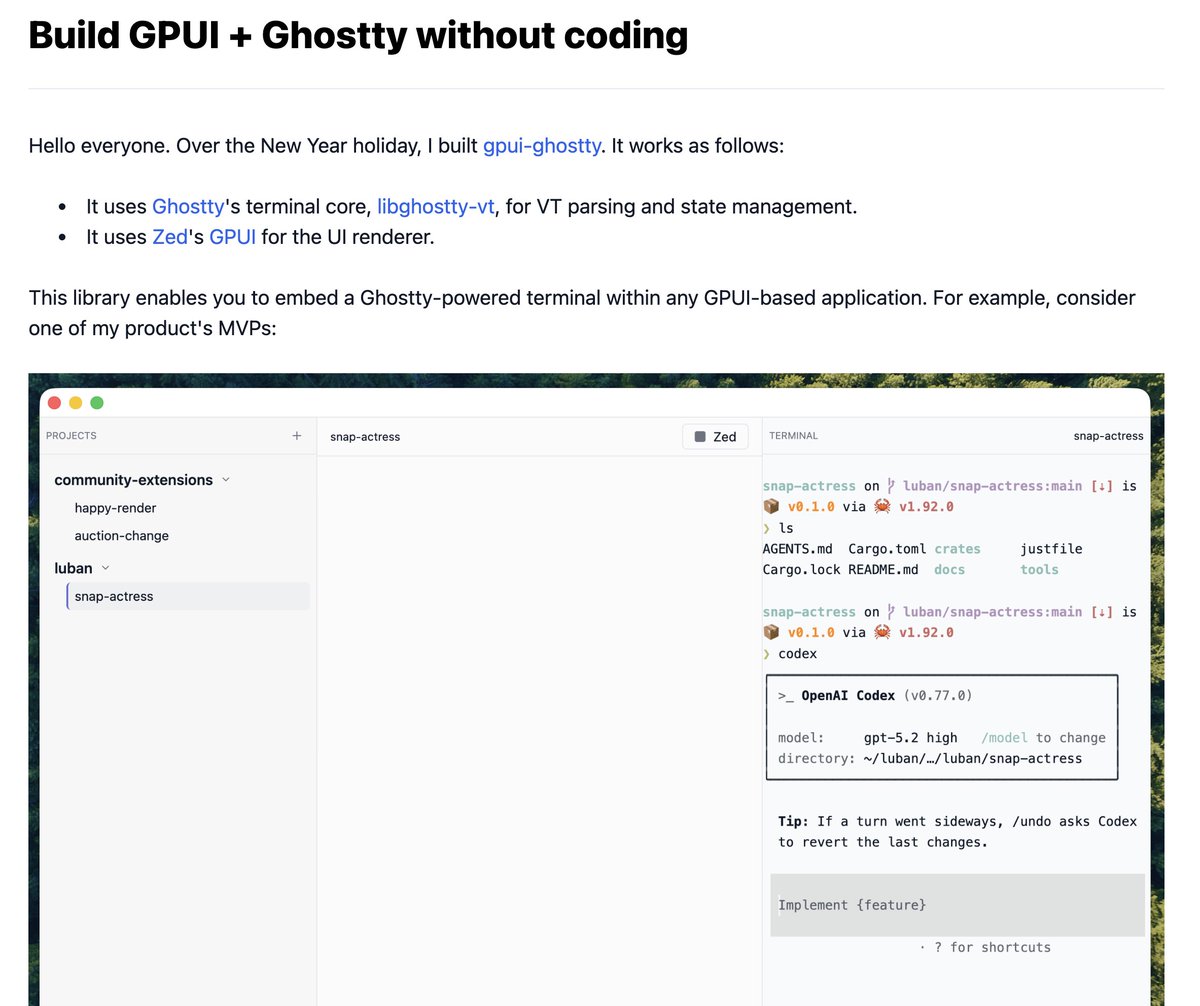1200x1006 pixels.
Task: Focus the Implement {feature} prompt input
Action: (x=957, y=905)
